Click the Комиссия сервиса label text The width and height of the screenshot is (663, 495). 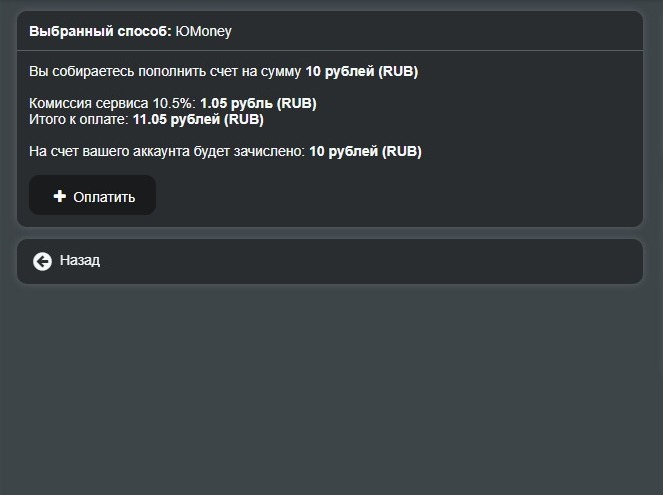[x=89, y=103]
